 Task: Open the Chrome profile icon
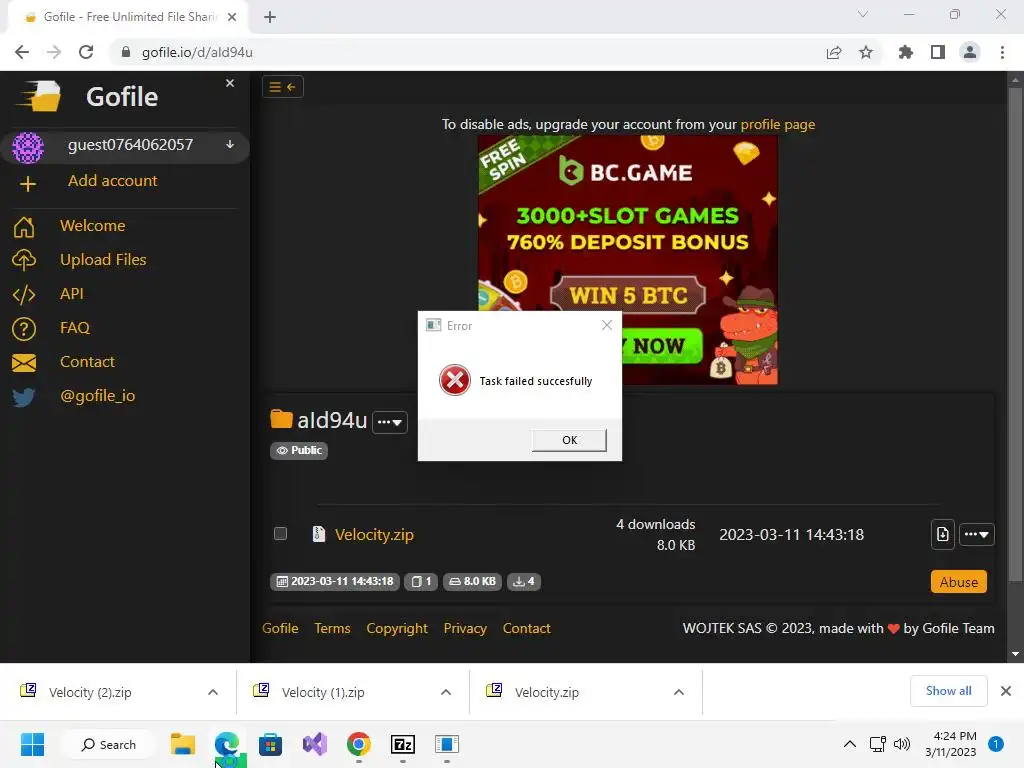[x=970, y=52]
